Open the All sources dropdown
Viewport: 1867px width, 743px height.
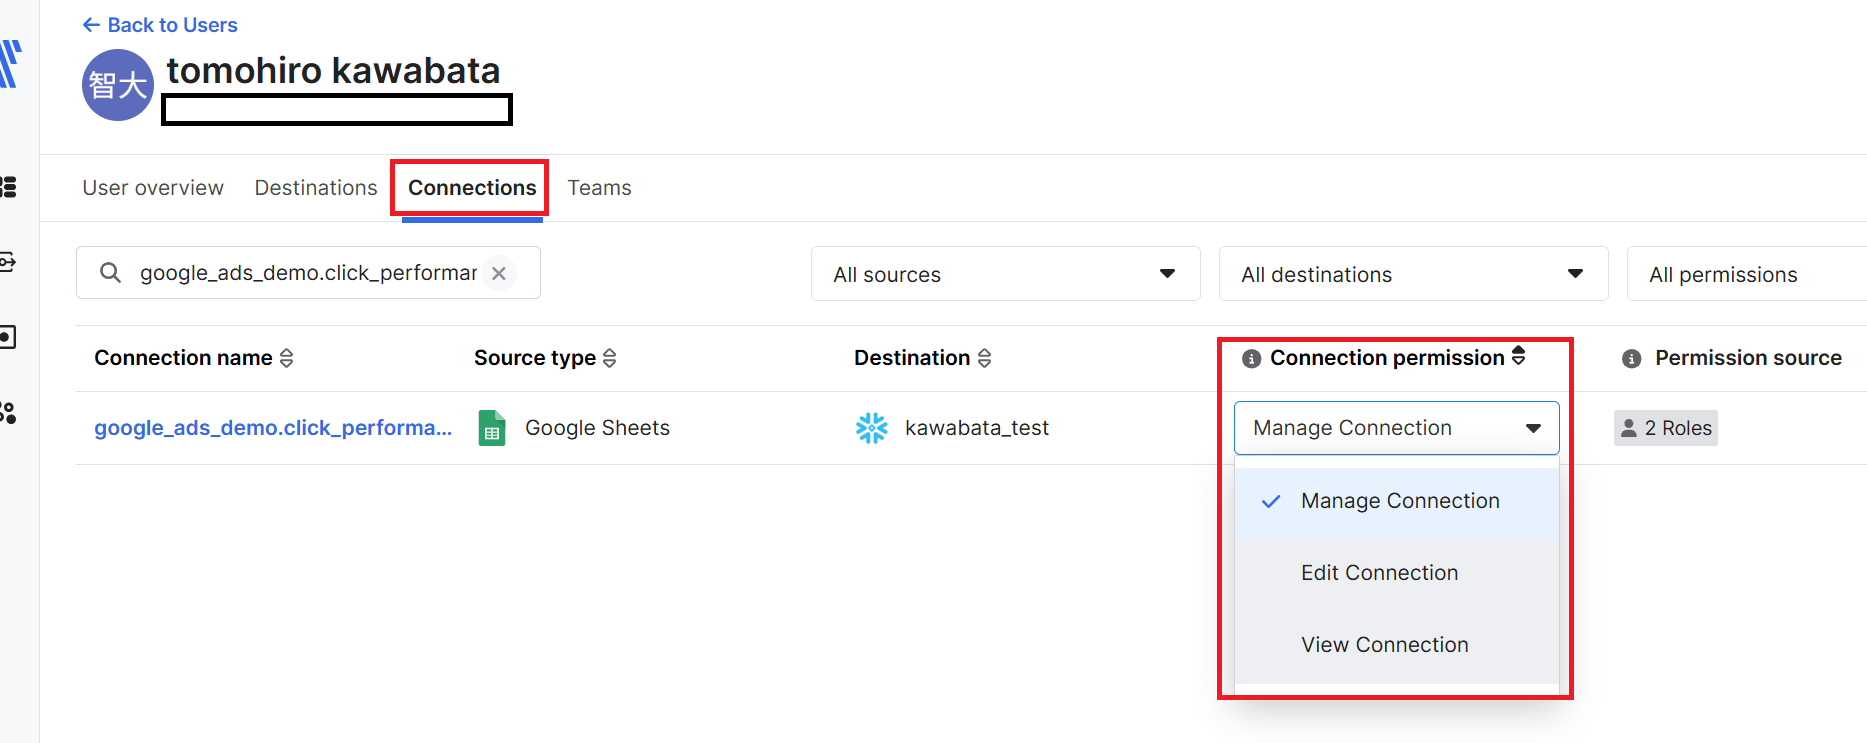1005,274
